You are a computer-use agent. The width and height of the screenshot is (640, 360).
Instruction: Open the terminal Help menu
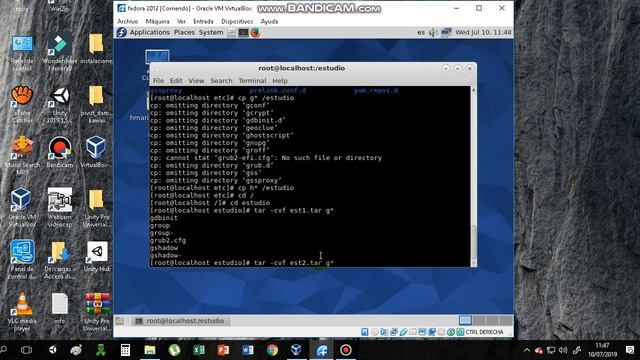click(x=280, y=81)
